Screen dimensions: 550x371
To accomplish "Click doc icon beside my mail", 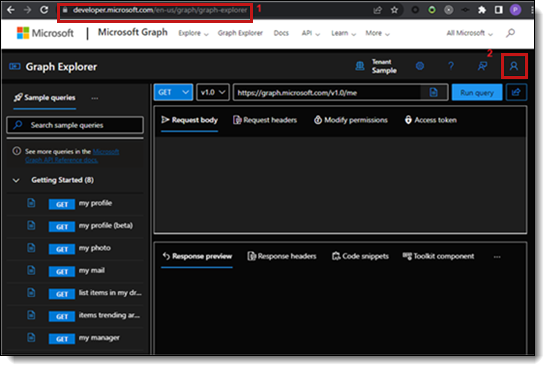I will coord(31,270).
